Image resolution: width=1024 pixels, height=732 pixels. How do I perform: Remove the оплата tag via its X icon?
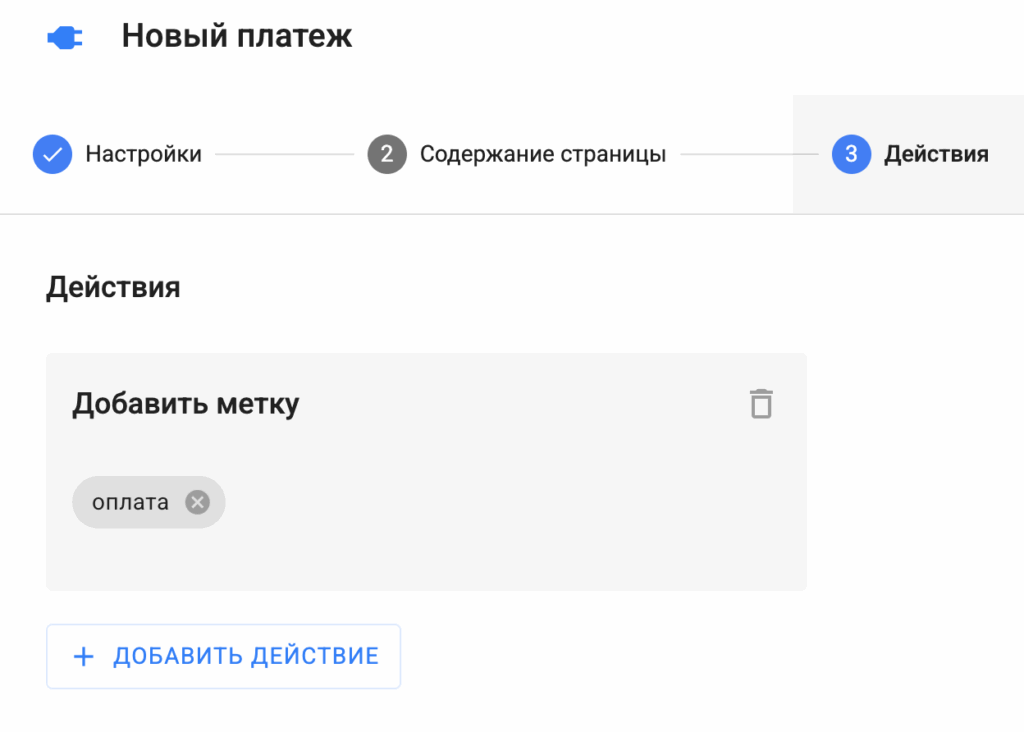click(198, 502)
